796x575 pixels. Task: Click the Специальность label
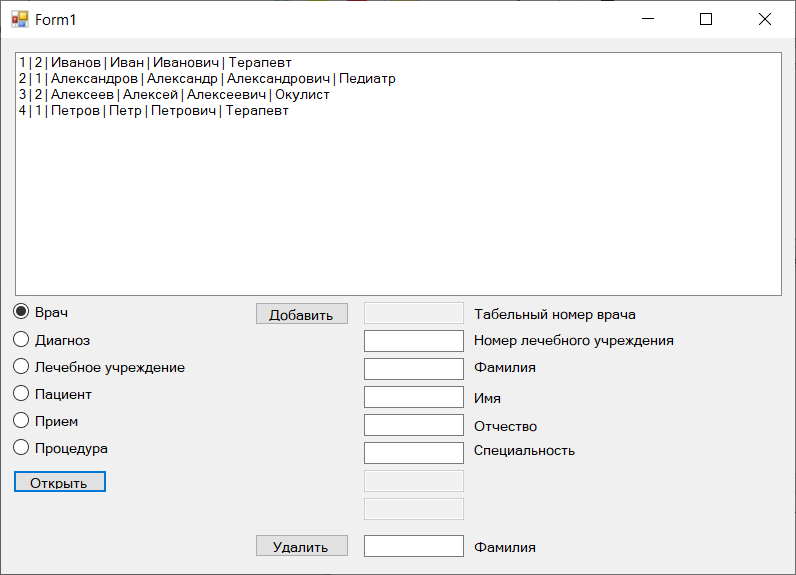point(524,451)
